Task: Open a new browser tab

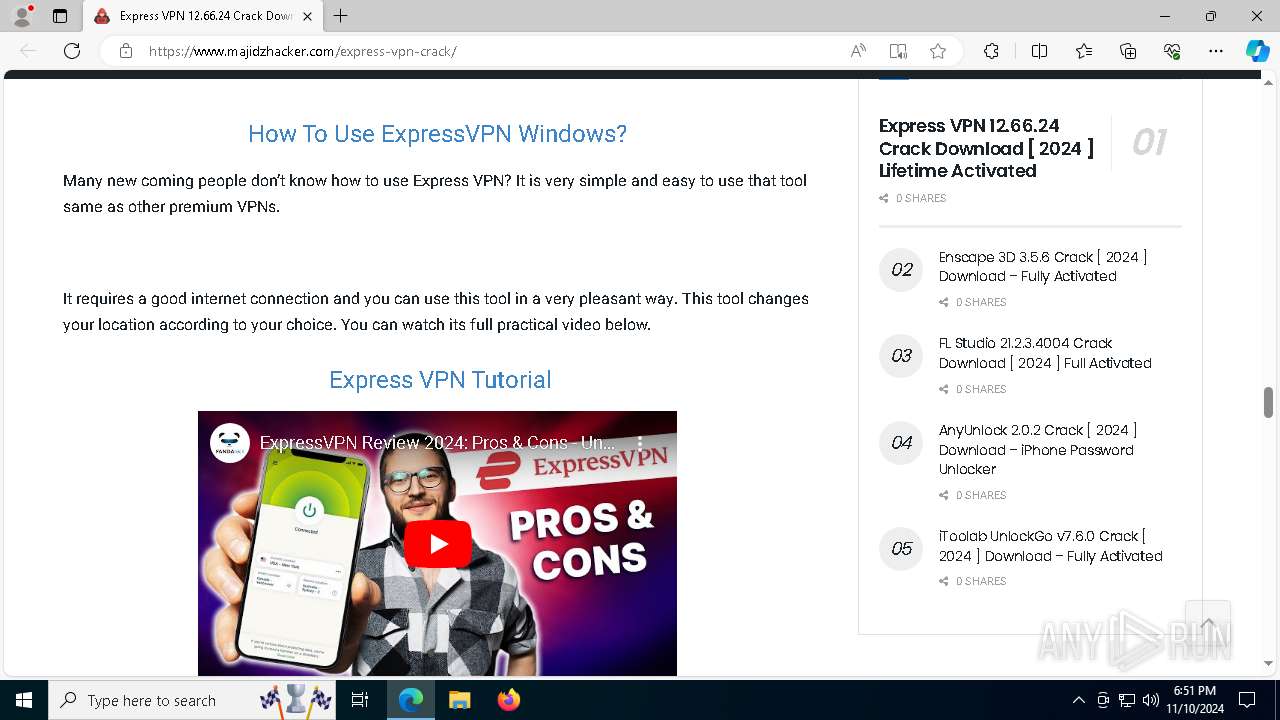Action: coord(341,16)
